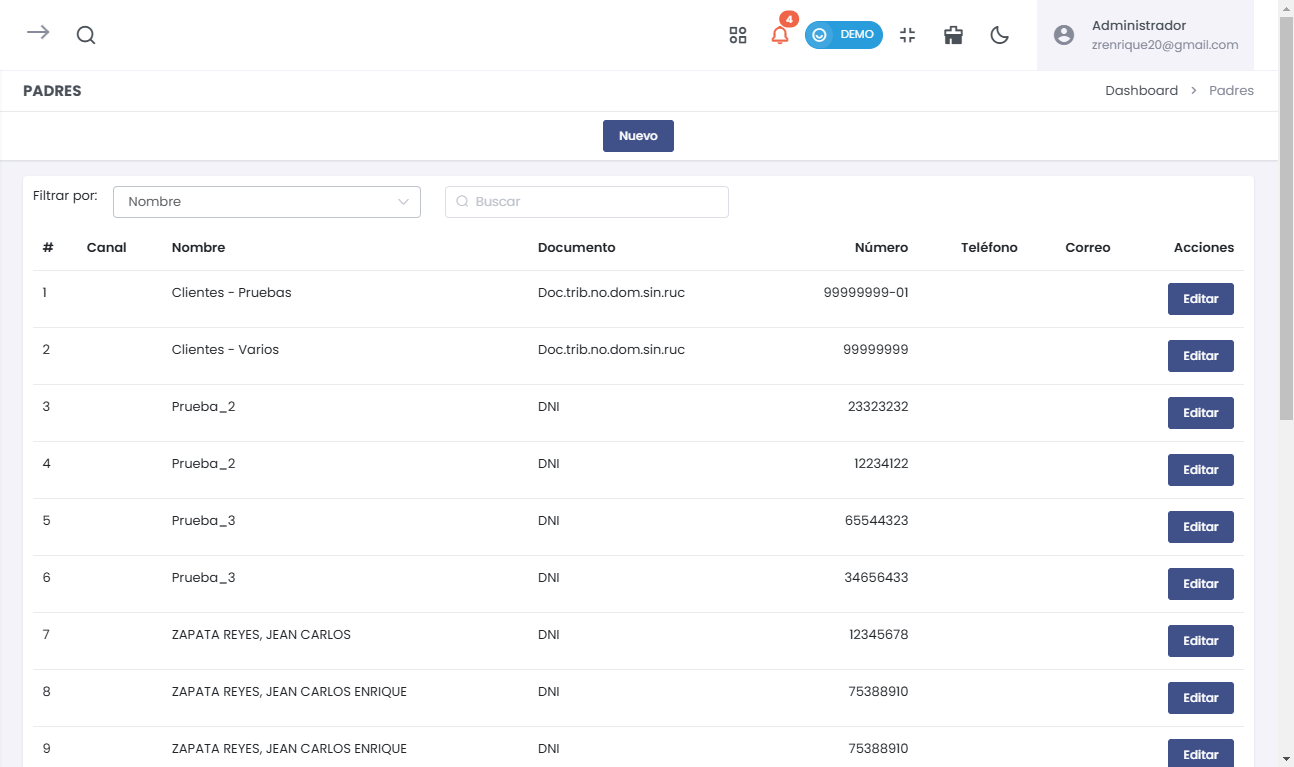Edit the Clientes - Pruebas row
Screen dimensions: 1294x767
point(1200,299)
